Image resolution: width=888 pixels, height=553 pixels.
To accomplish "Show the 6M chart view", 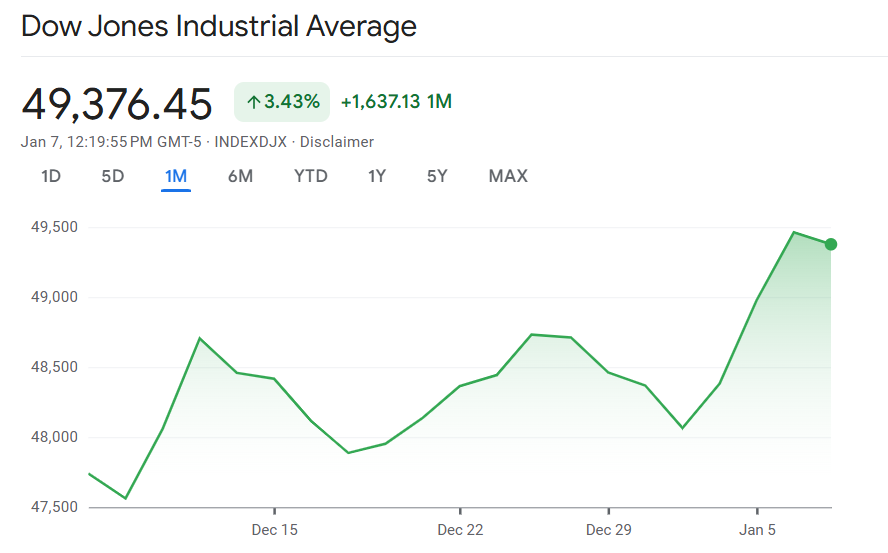I will tap(240, 177).
